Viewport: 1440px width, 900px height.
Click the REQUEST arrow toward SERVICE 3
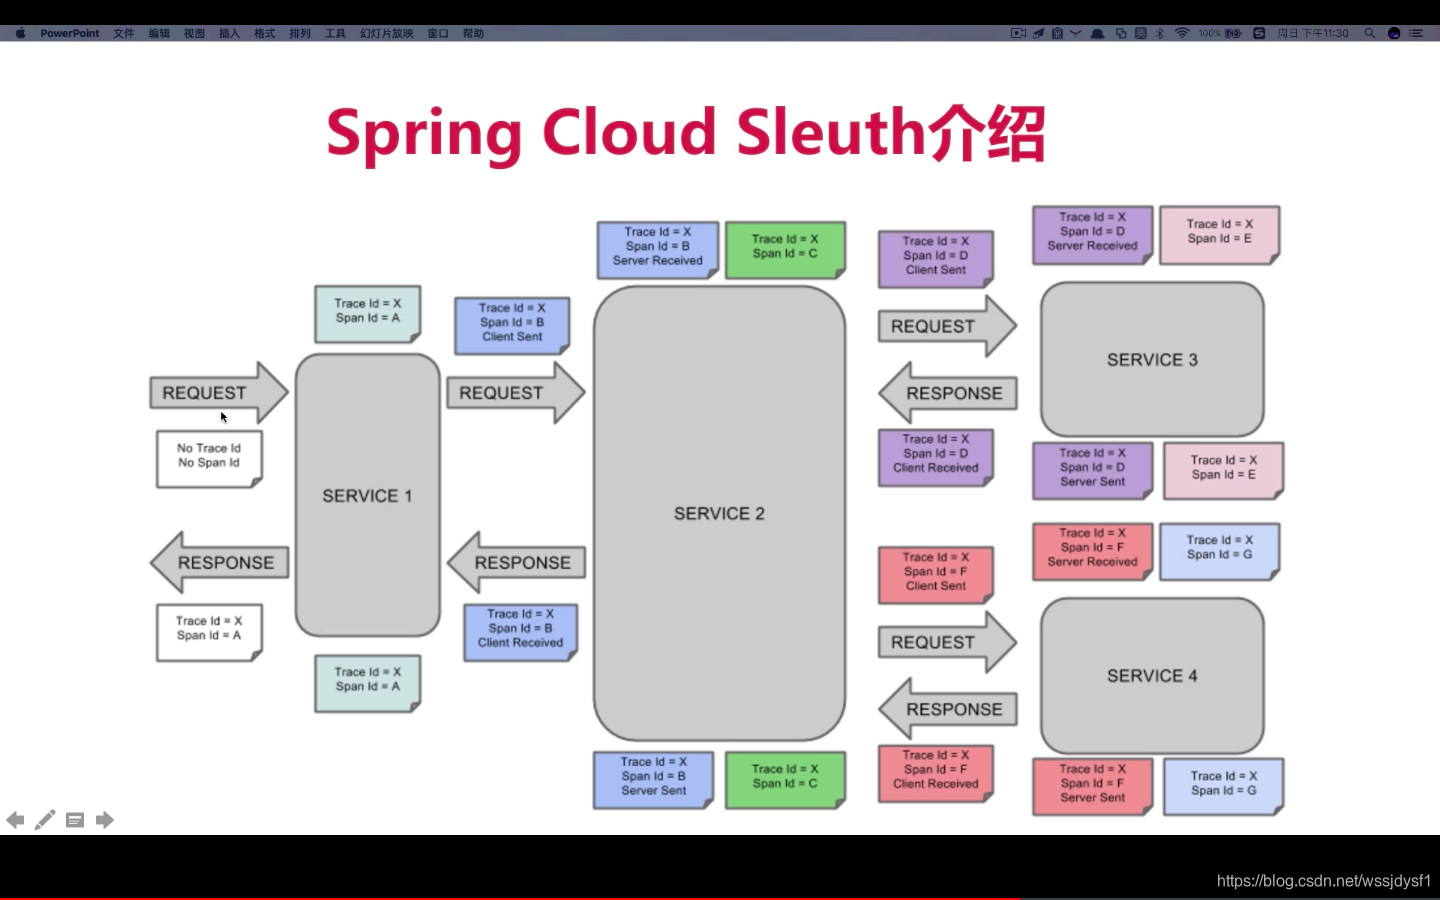click(947, 326)
